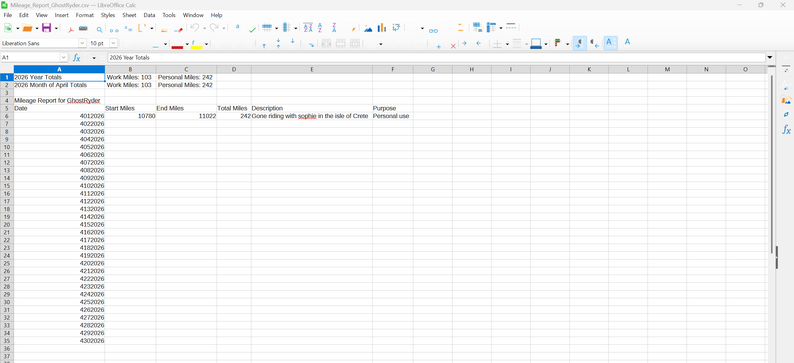The height and width of the screenshot is (363, 794).
Task: Click the Name Box showing A1
Action: point(30,58)
